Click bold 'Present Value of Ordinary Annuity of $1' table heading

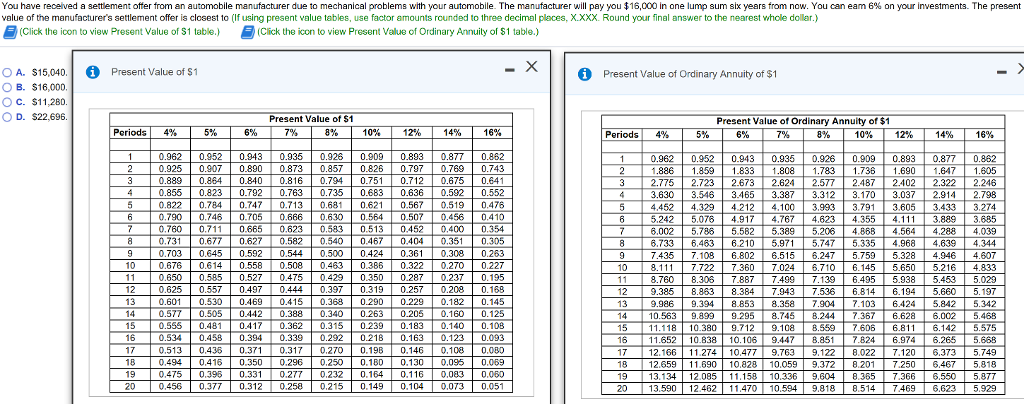803,121
